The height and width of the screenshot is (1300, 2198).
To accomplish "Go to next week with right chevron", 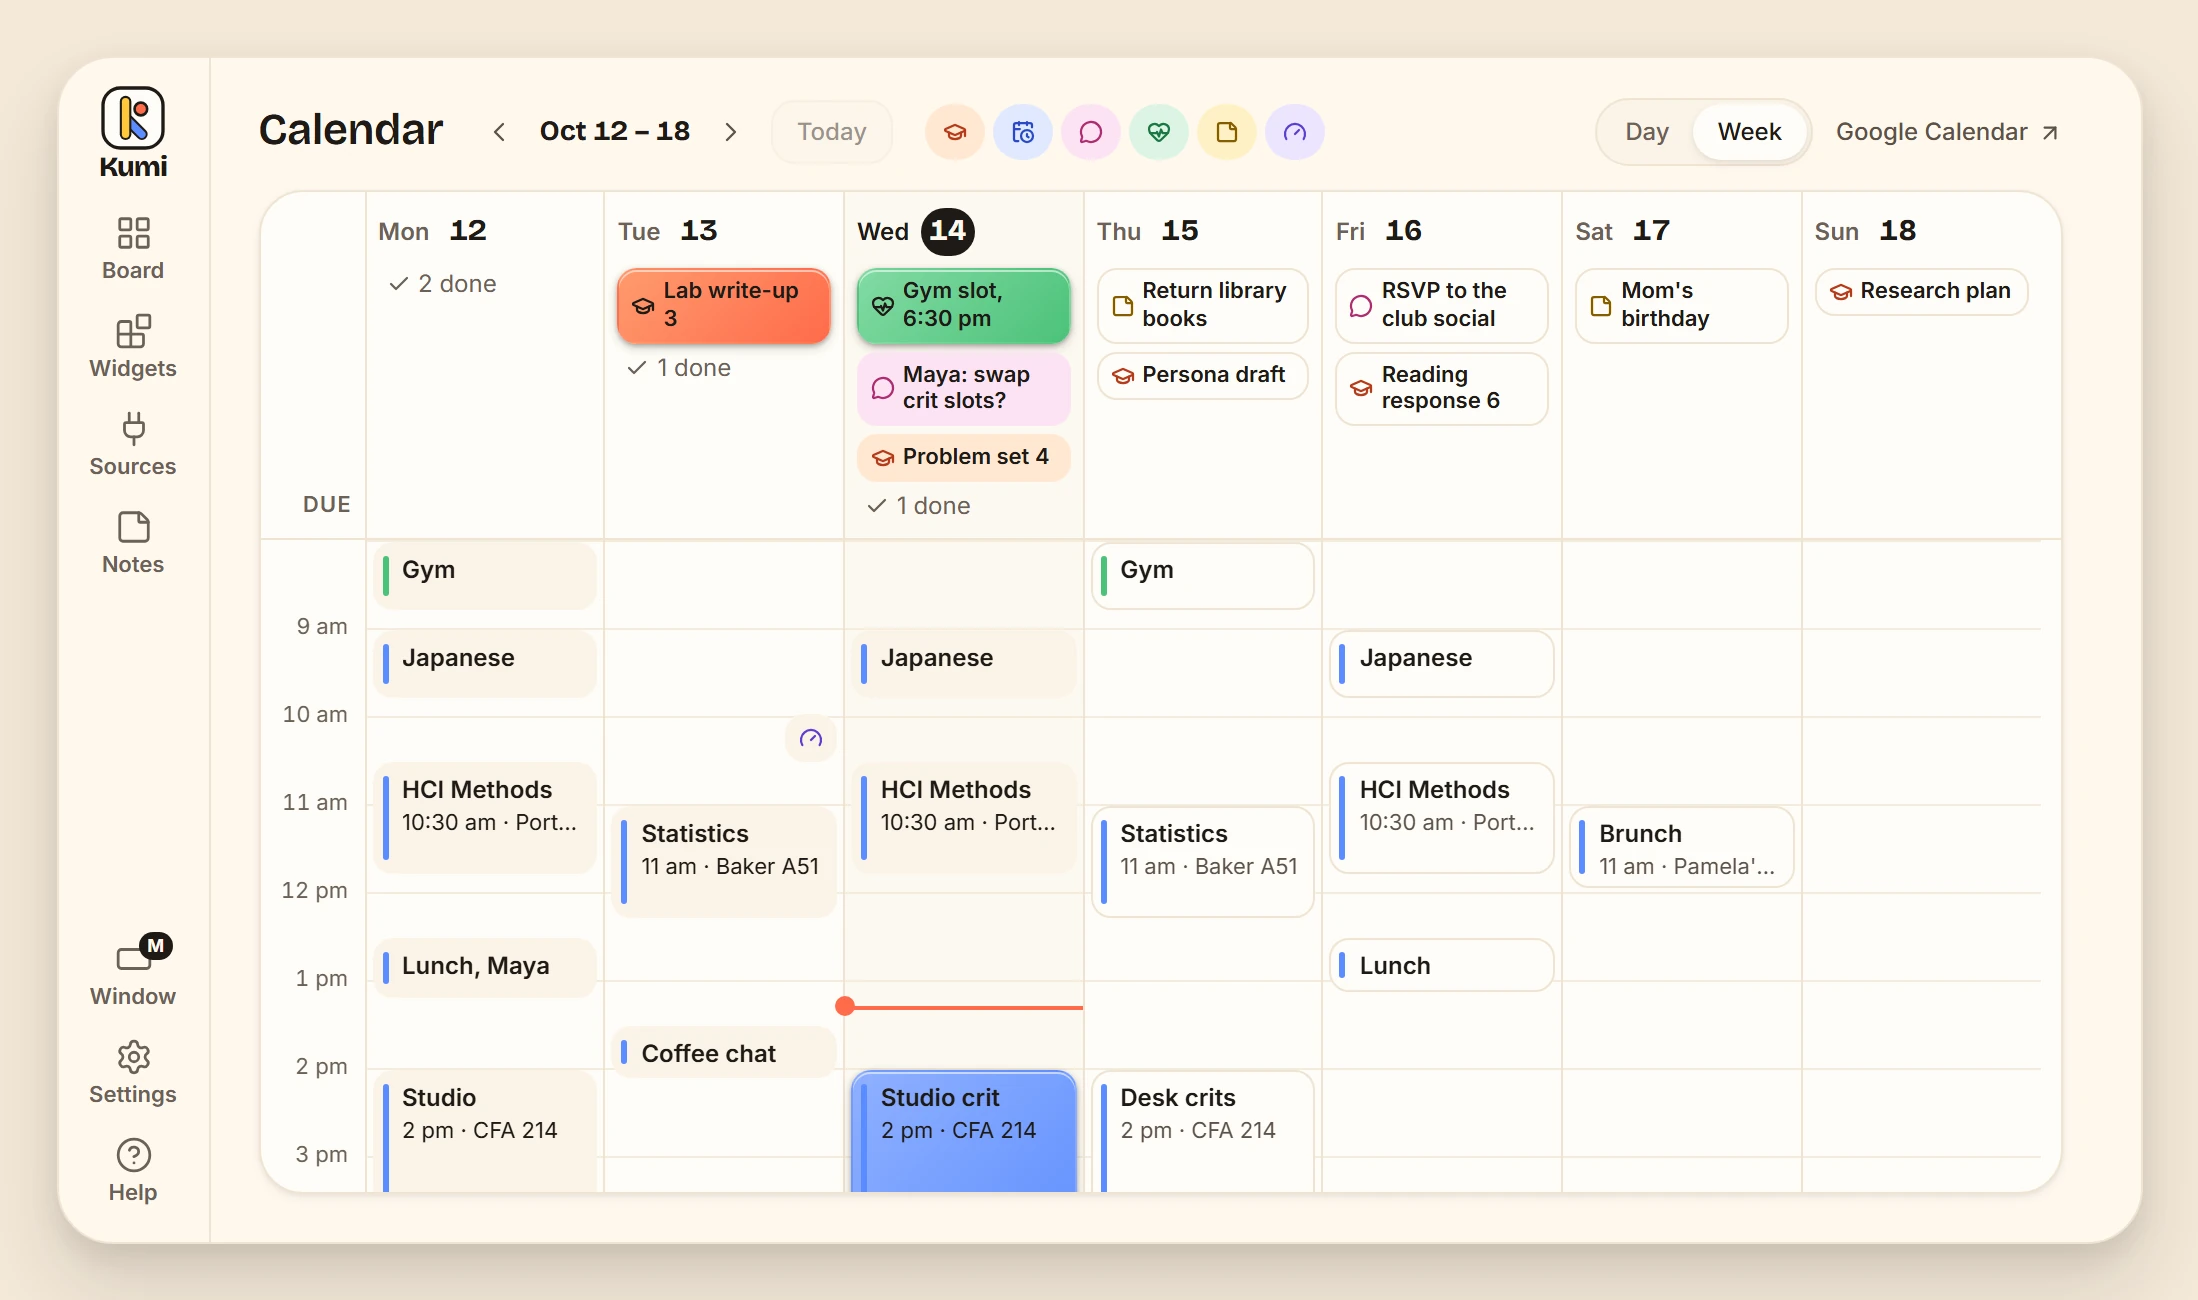I will pos(731,132).
